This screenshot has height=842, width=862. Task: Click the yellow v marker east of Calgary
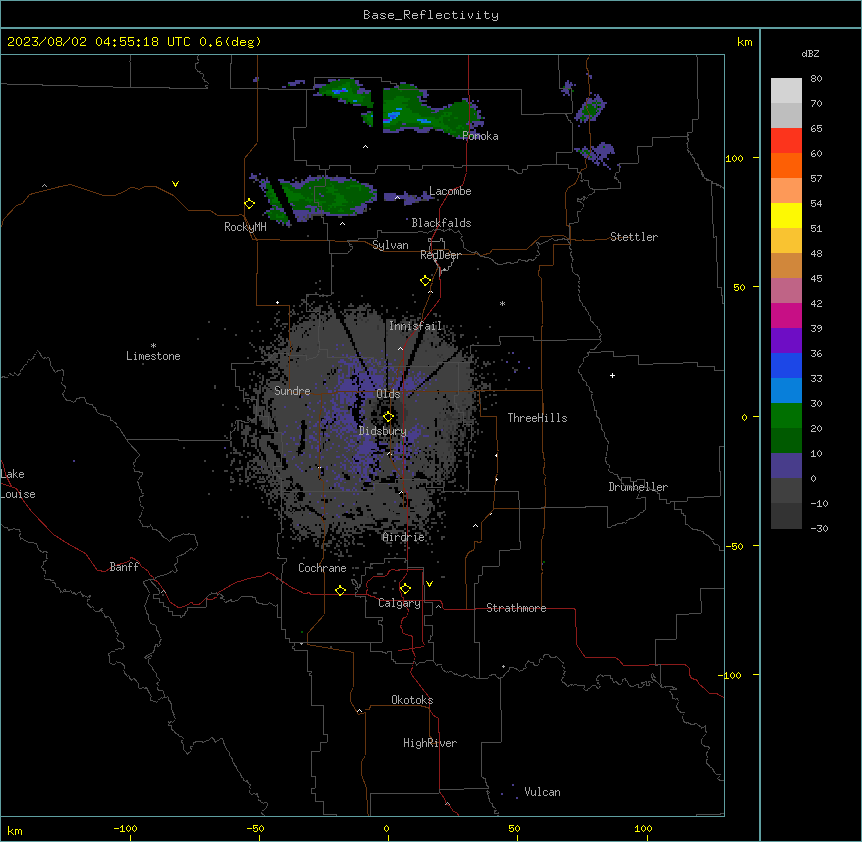(x=429, y=584)
